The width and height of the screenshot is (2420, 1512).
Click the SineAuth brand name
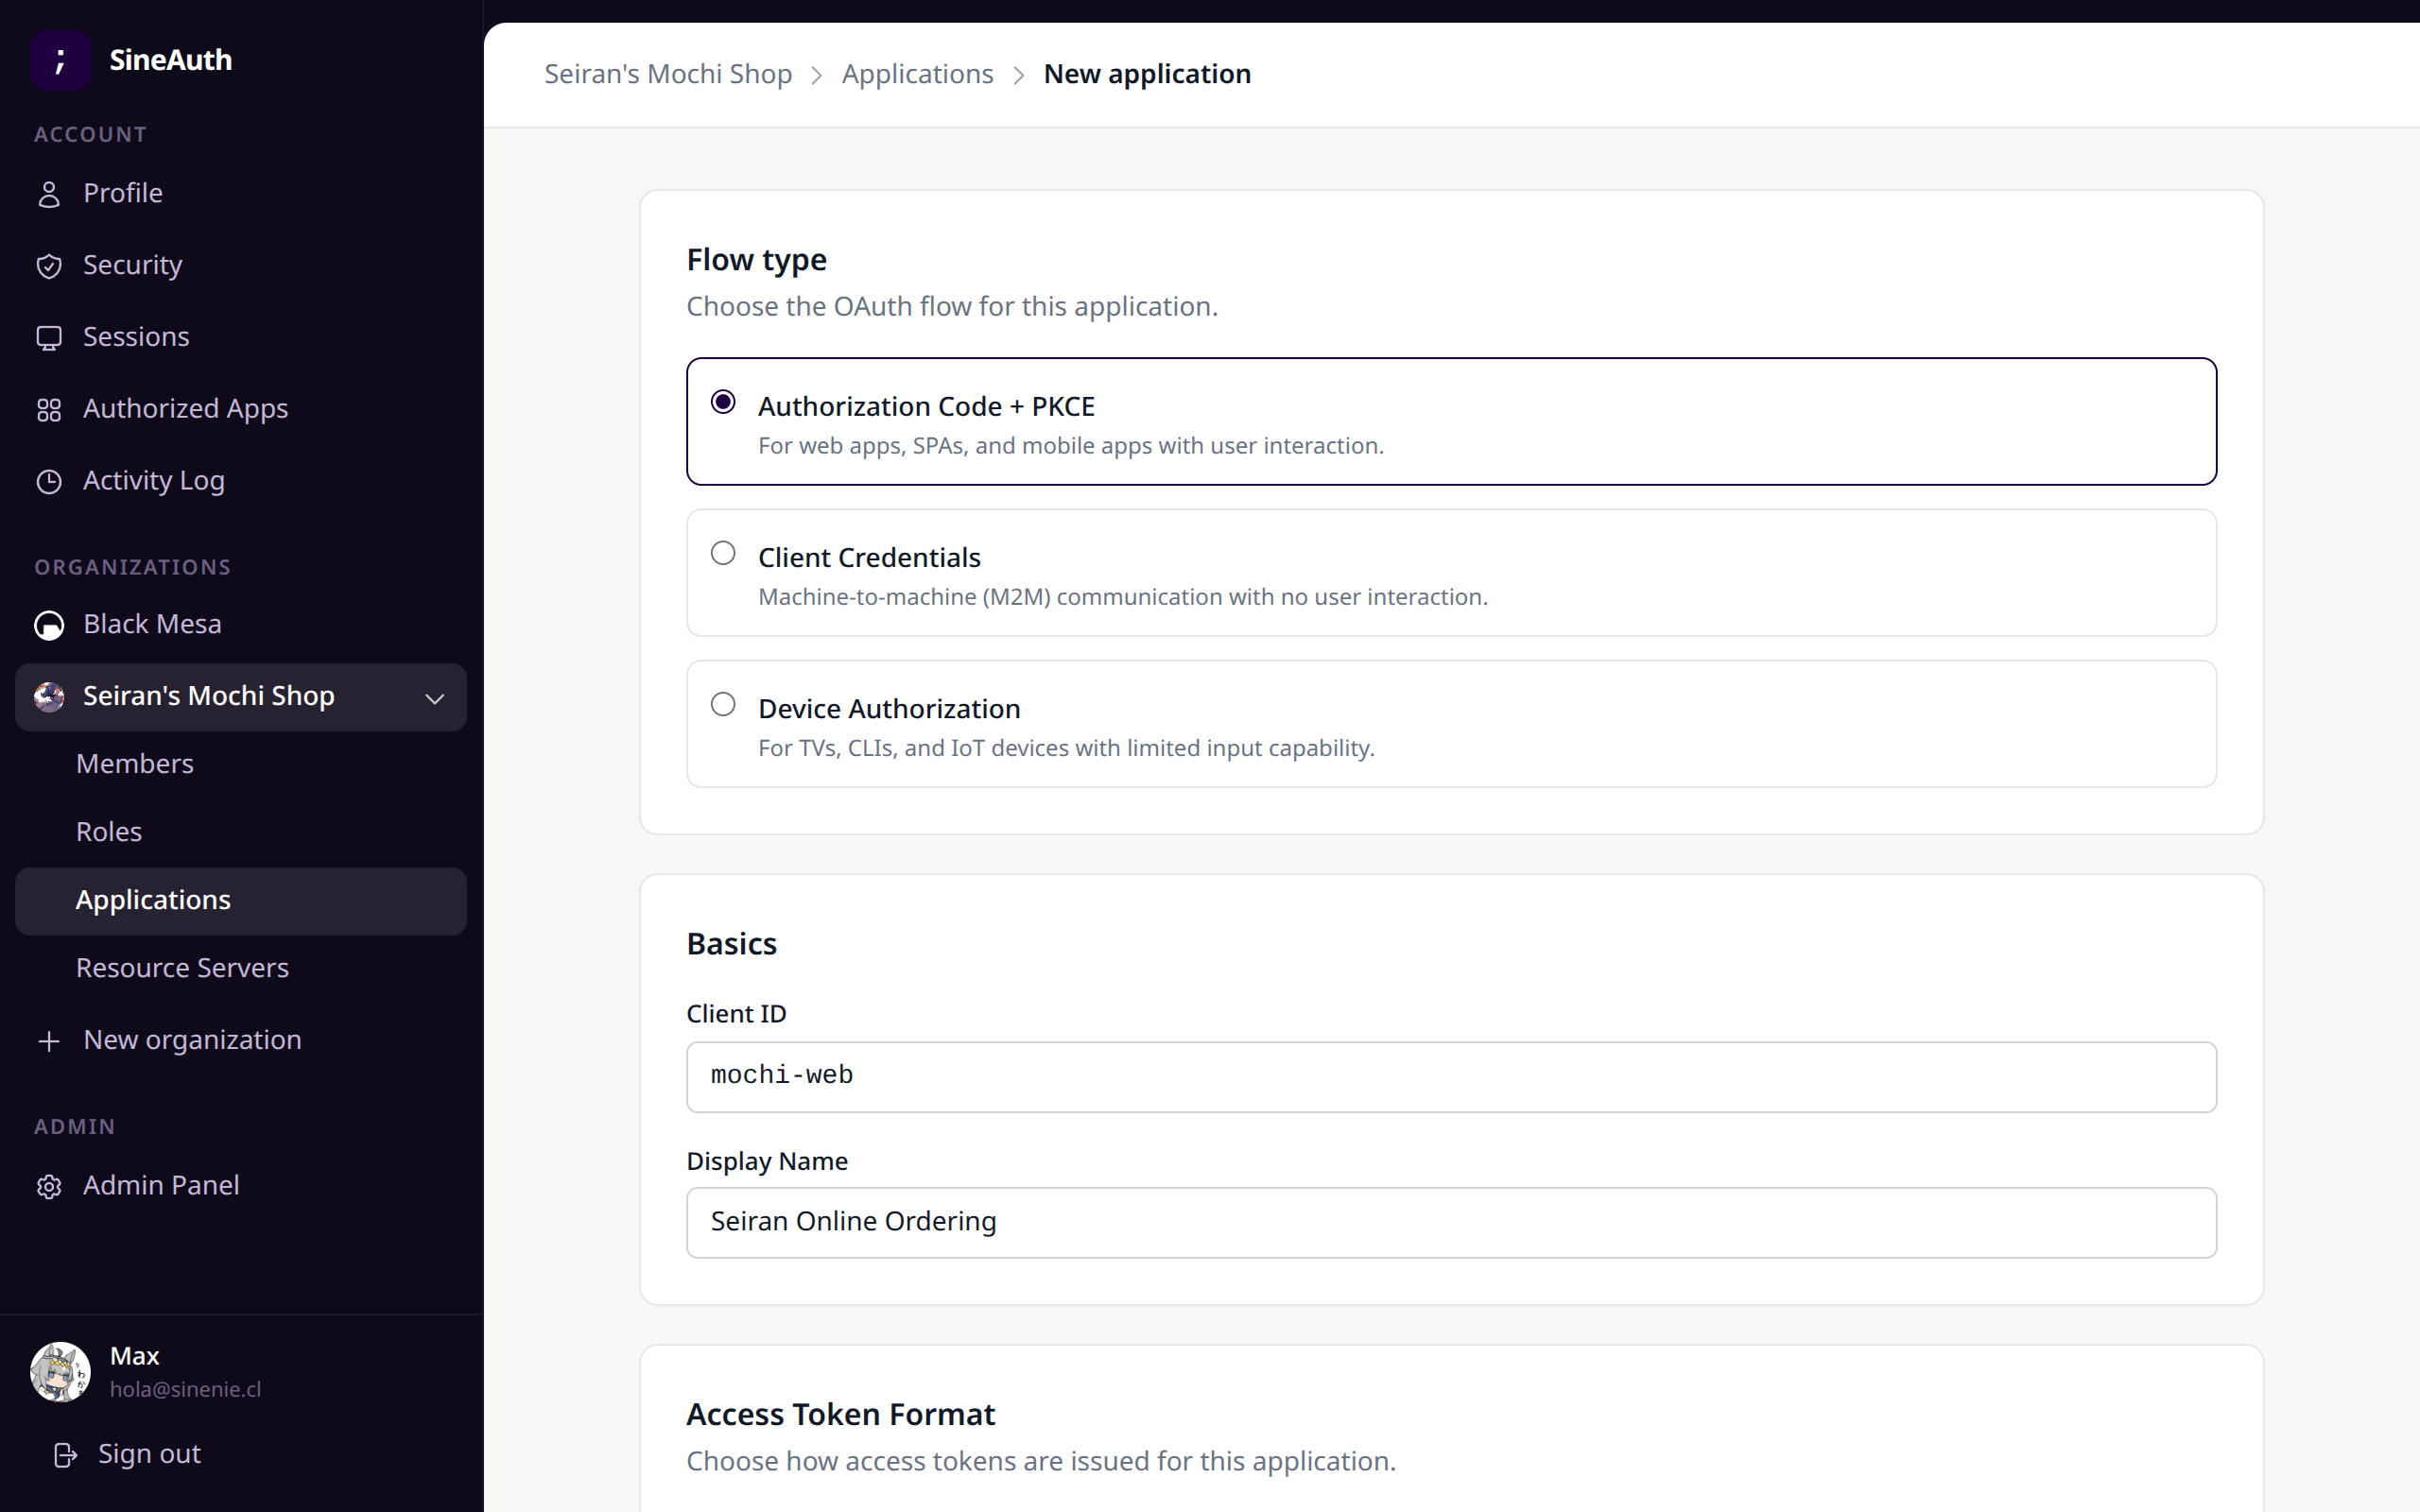coord(170,60)
